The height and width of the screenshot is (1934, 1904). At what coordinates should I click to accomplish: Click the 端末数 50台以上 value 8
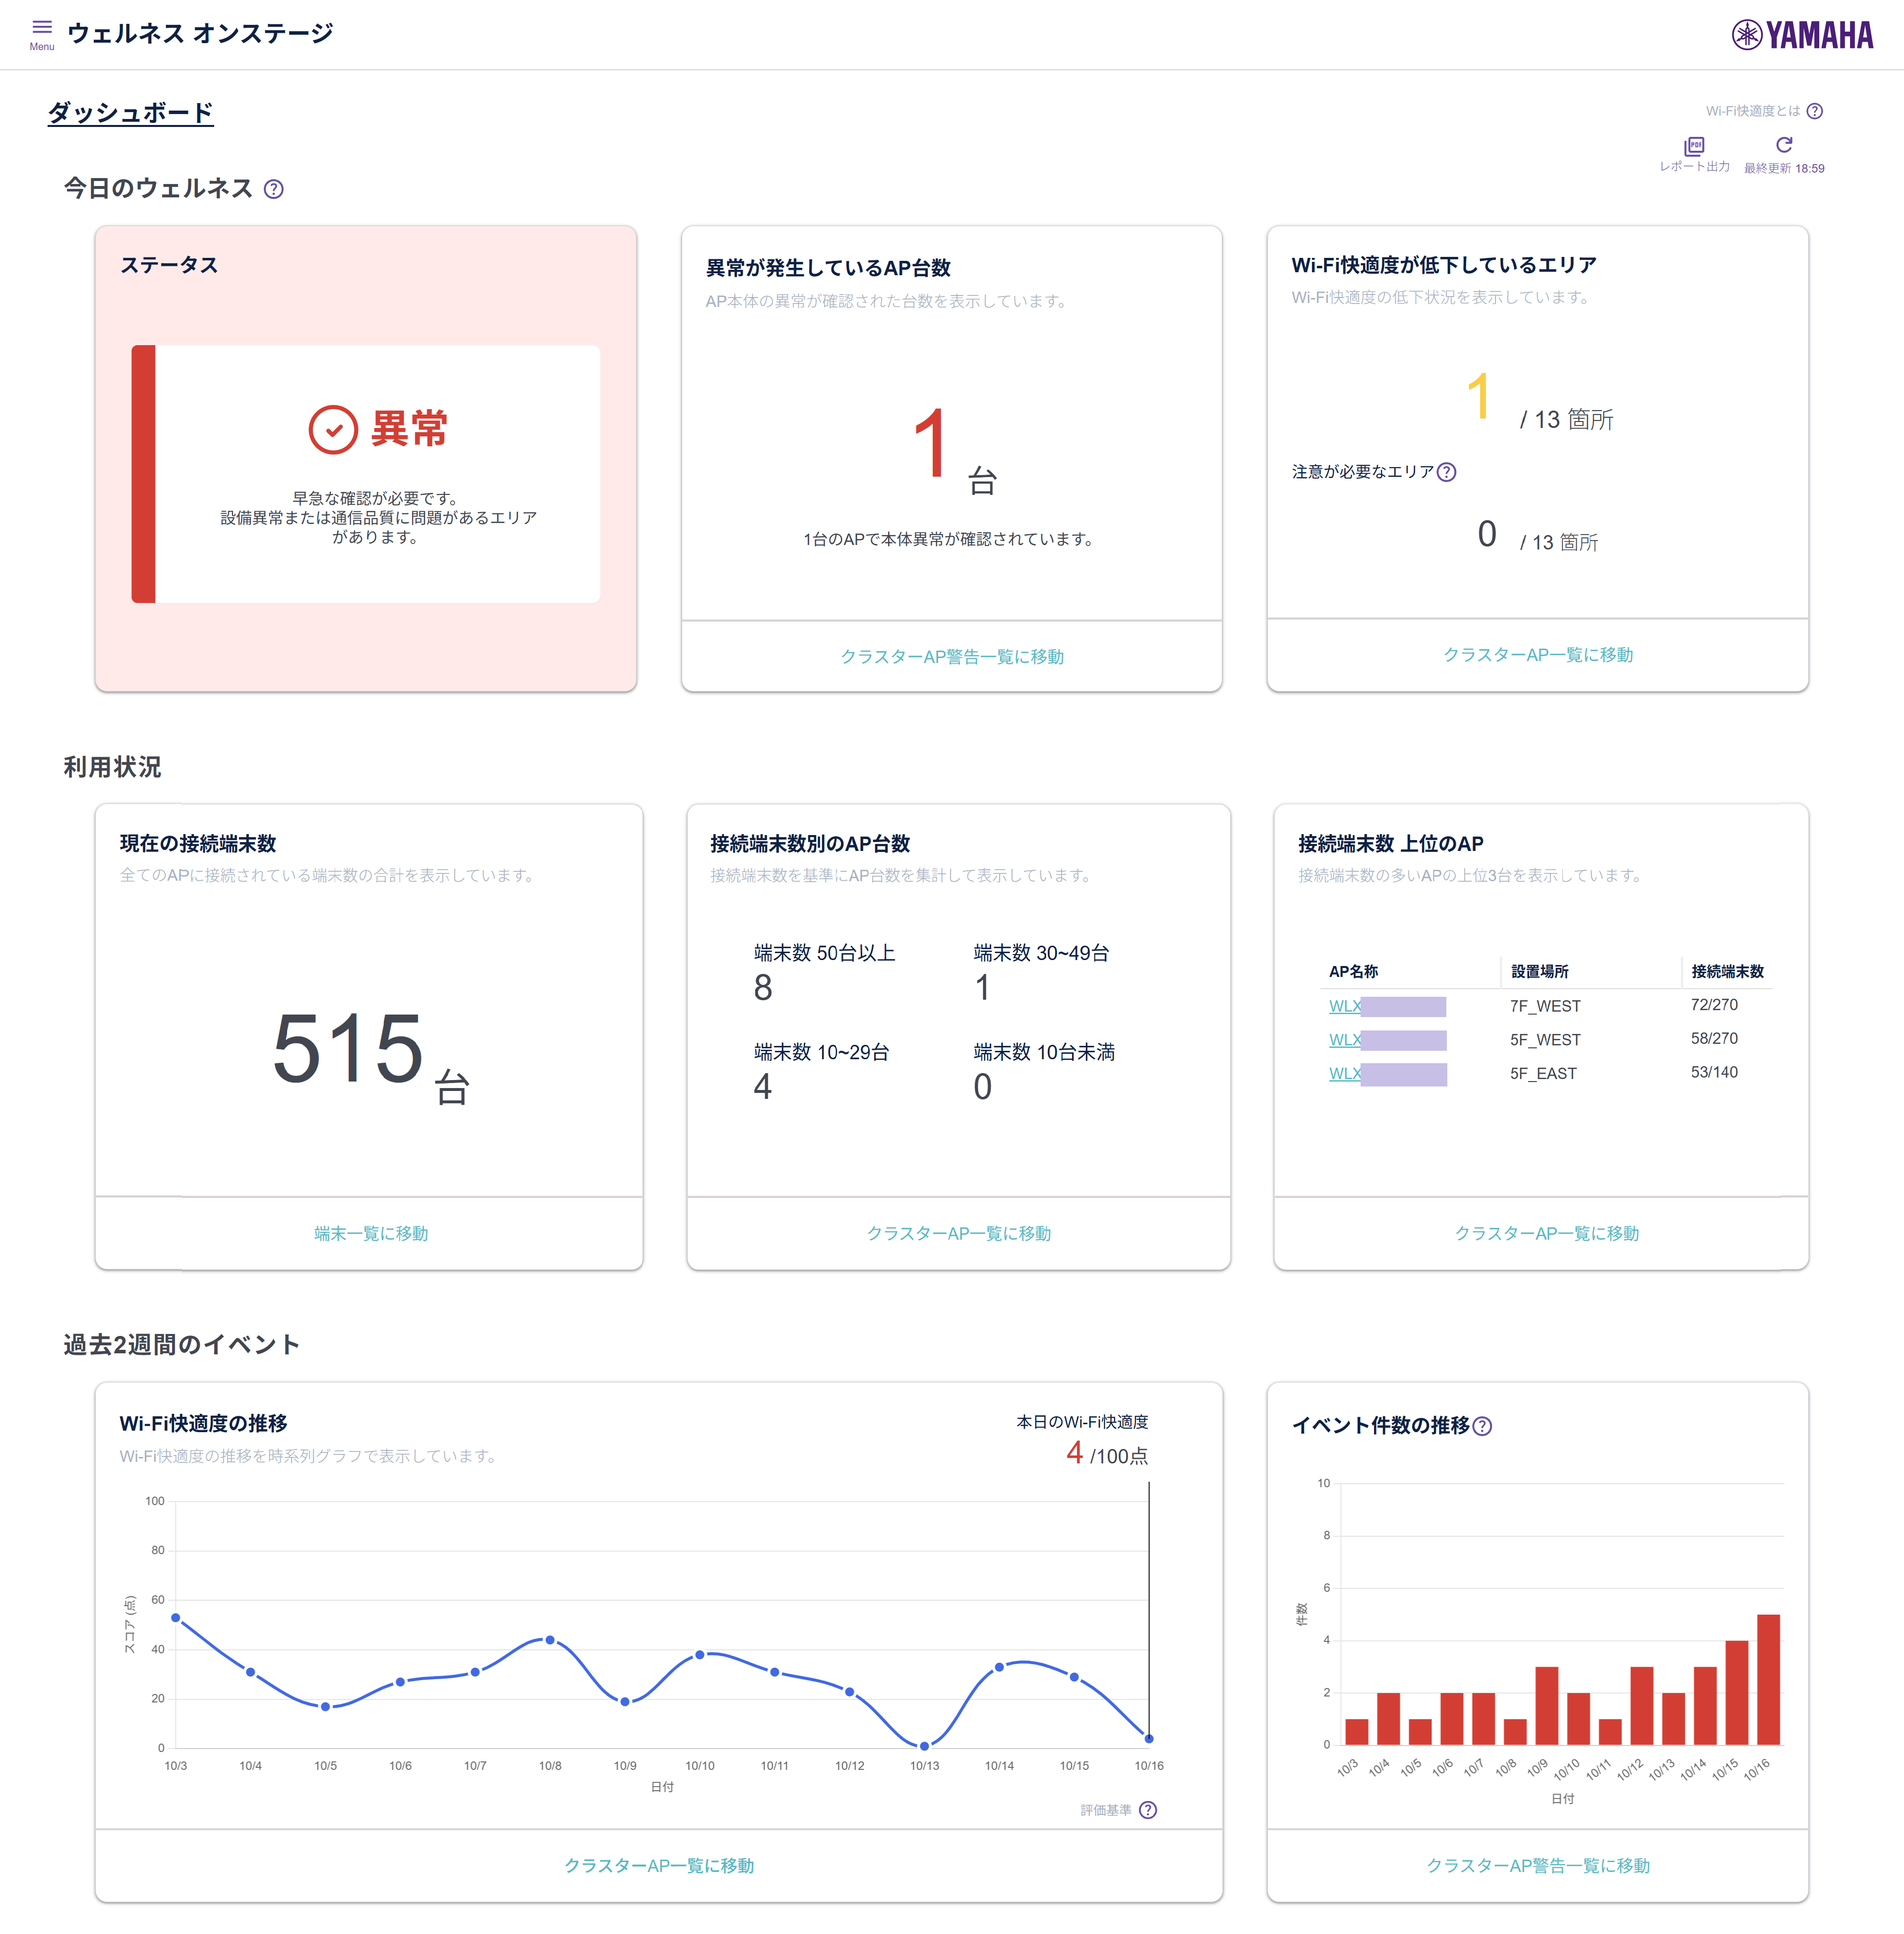tap(763, 988)
